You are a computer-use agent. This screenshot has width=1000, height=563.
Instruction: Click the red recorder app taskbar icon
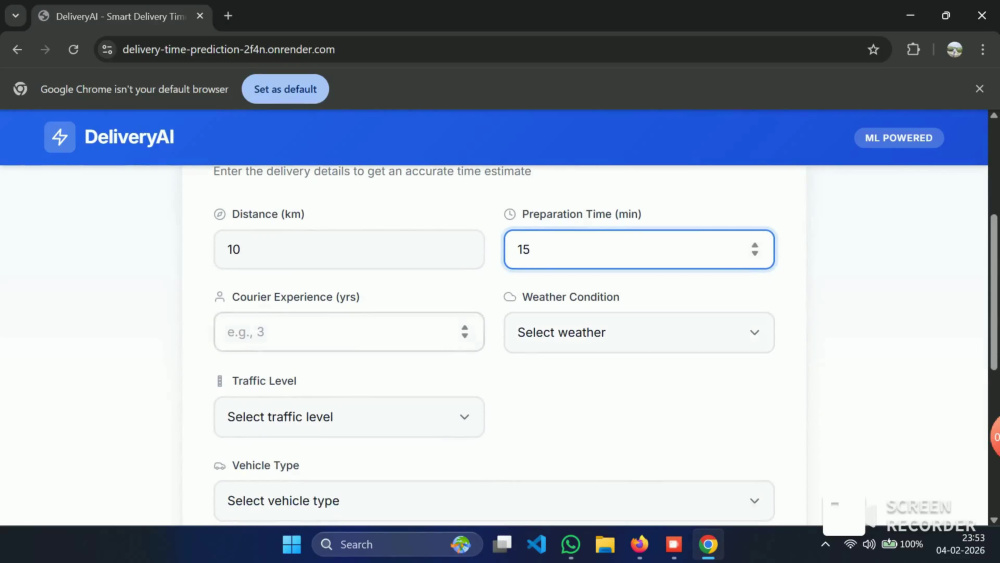click(x=673, y=545)
